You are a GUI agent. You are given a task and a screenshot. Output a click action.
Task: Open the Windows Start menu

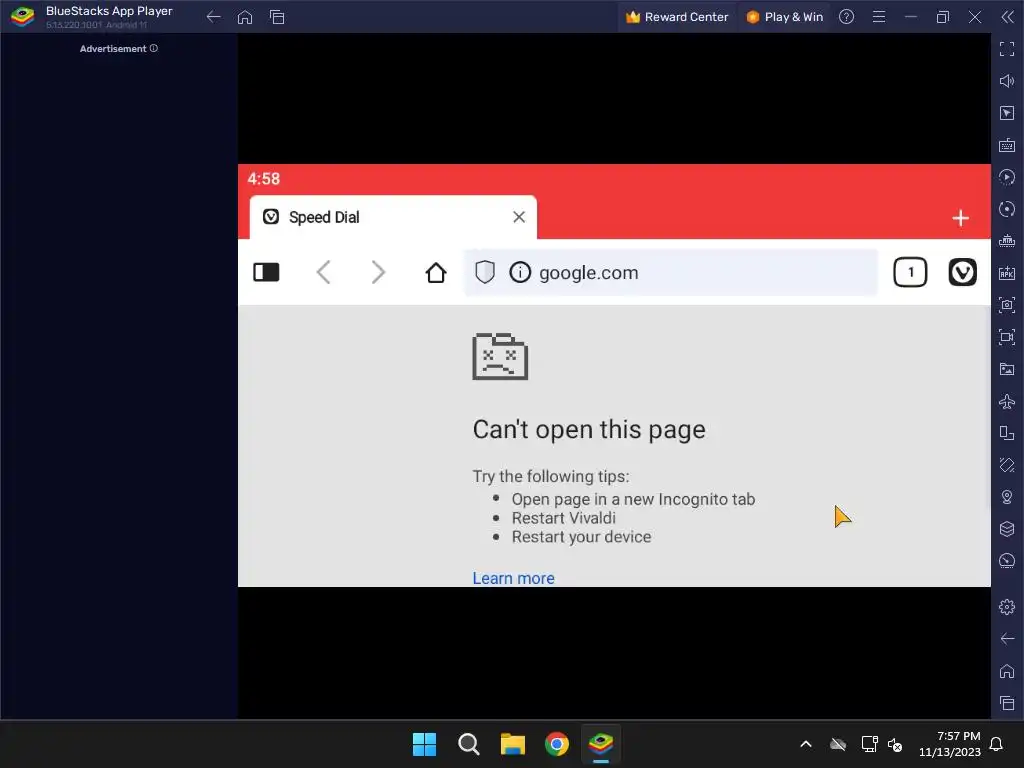point(424,744)
